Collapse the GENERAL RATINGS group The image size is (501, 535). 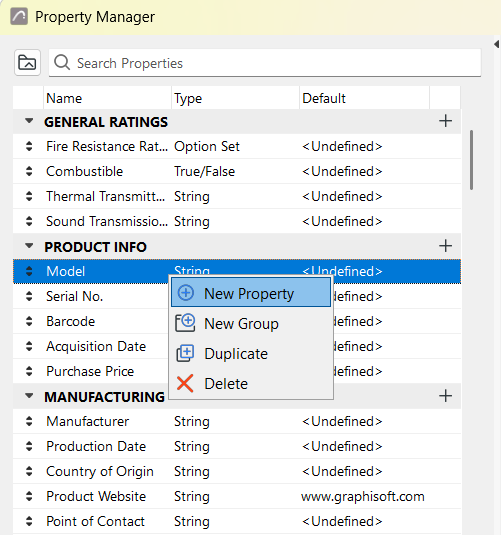pyautogui.click(x=29, y=121)
